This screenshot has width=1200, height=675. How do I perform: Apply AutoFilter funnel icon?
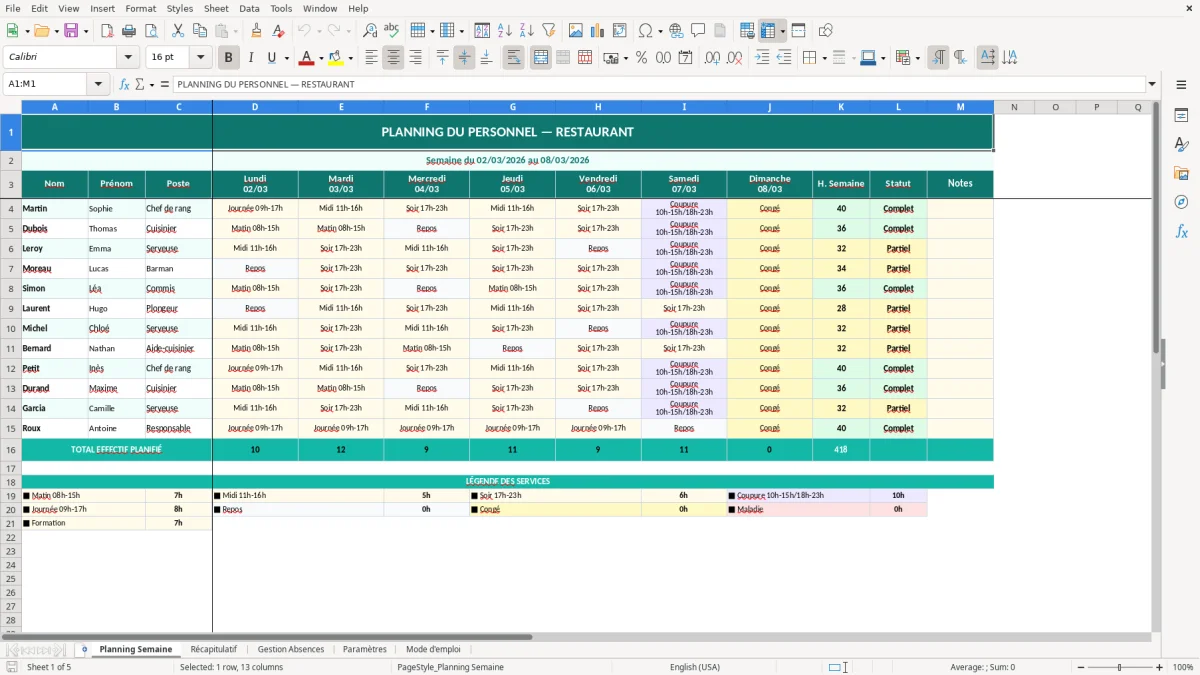point(549,31)
